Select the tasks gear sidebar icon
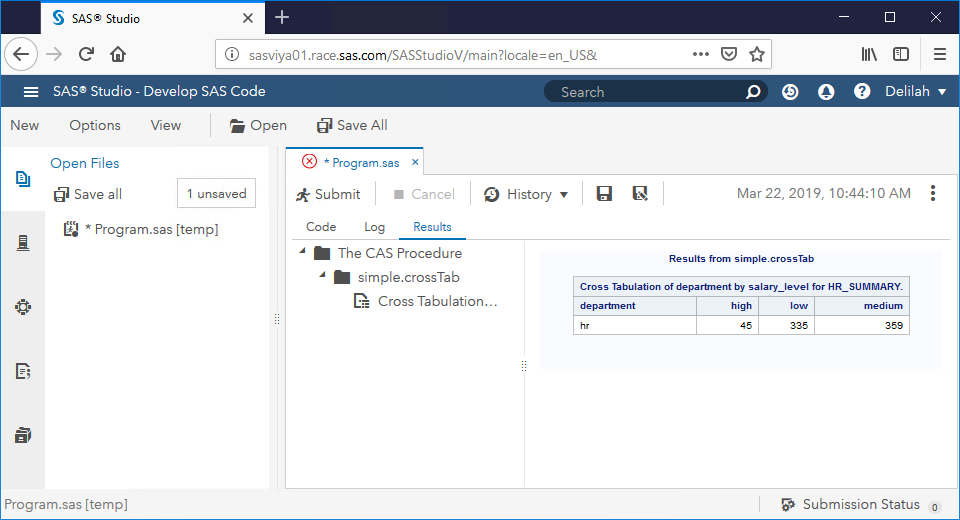The height and width of the screenshot is (520, 960). [x=23, y=307]
